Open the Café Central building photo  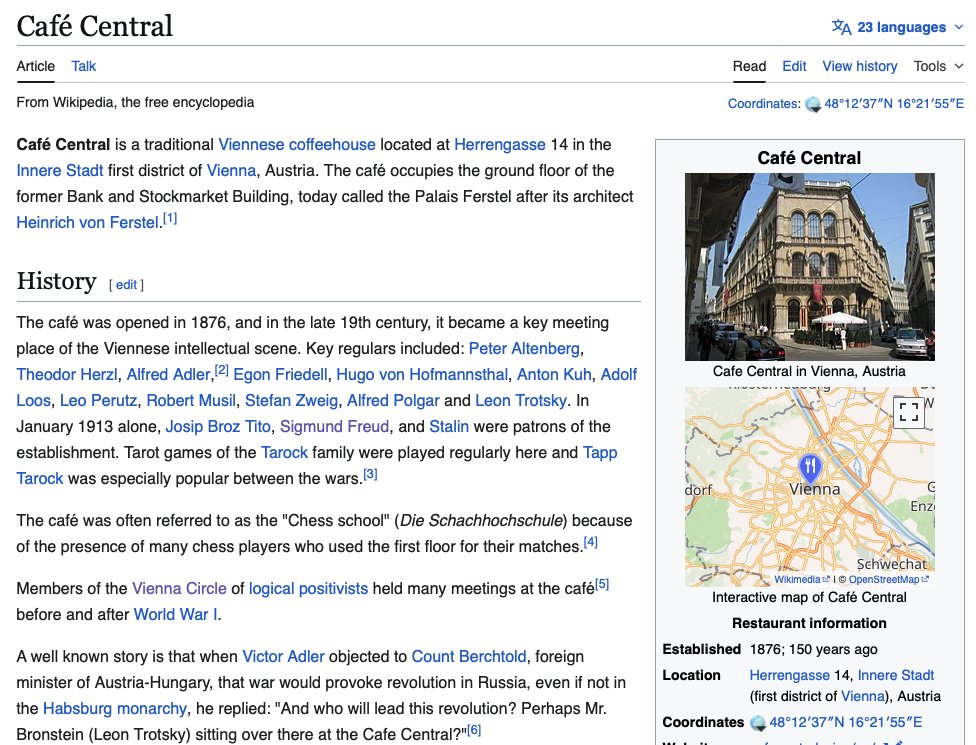coord(810,267)
